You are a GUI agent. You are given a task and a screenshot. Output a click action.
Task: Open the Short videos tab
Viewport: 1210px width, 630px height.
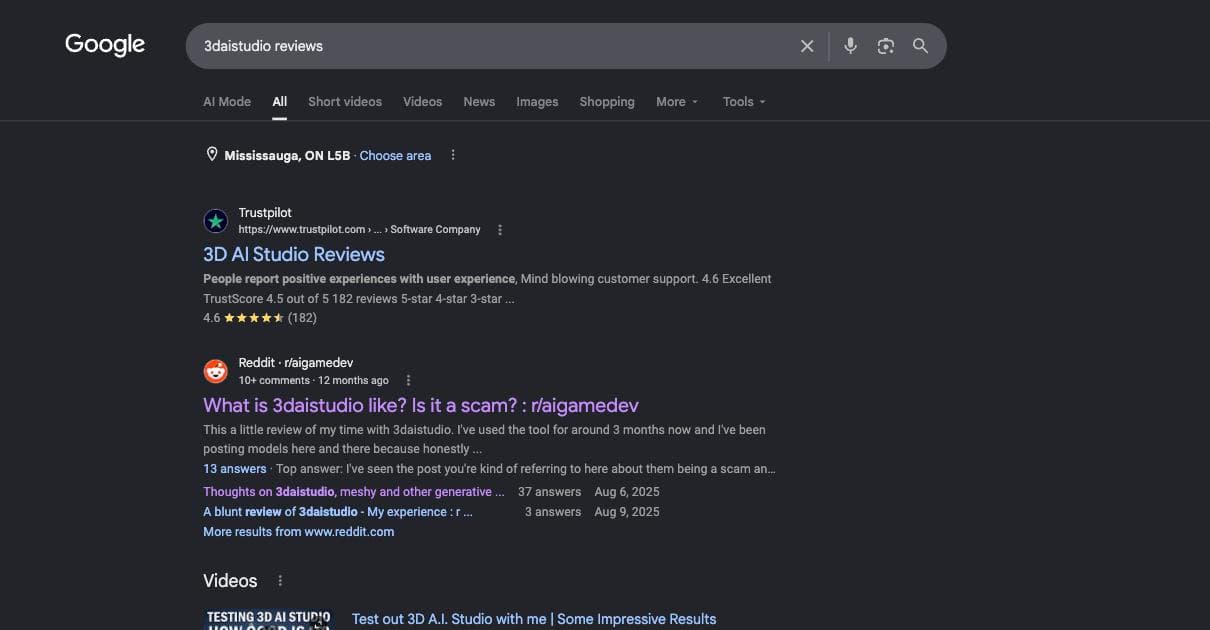pos(345,102)
